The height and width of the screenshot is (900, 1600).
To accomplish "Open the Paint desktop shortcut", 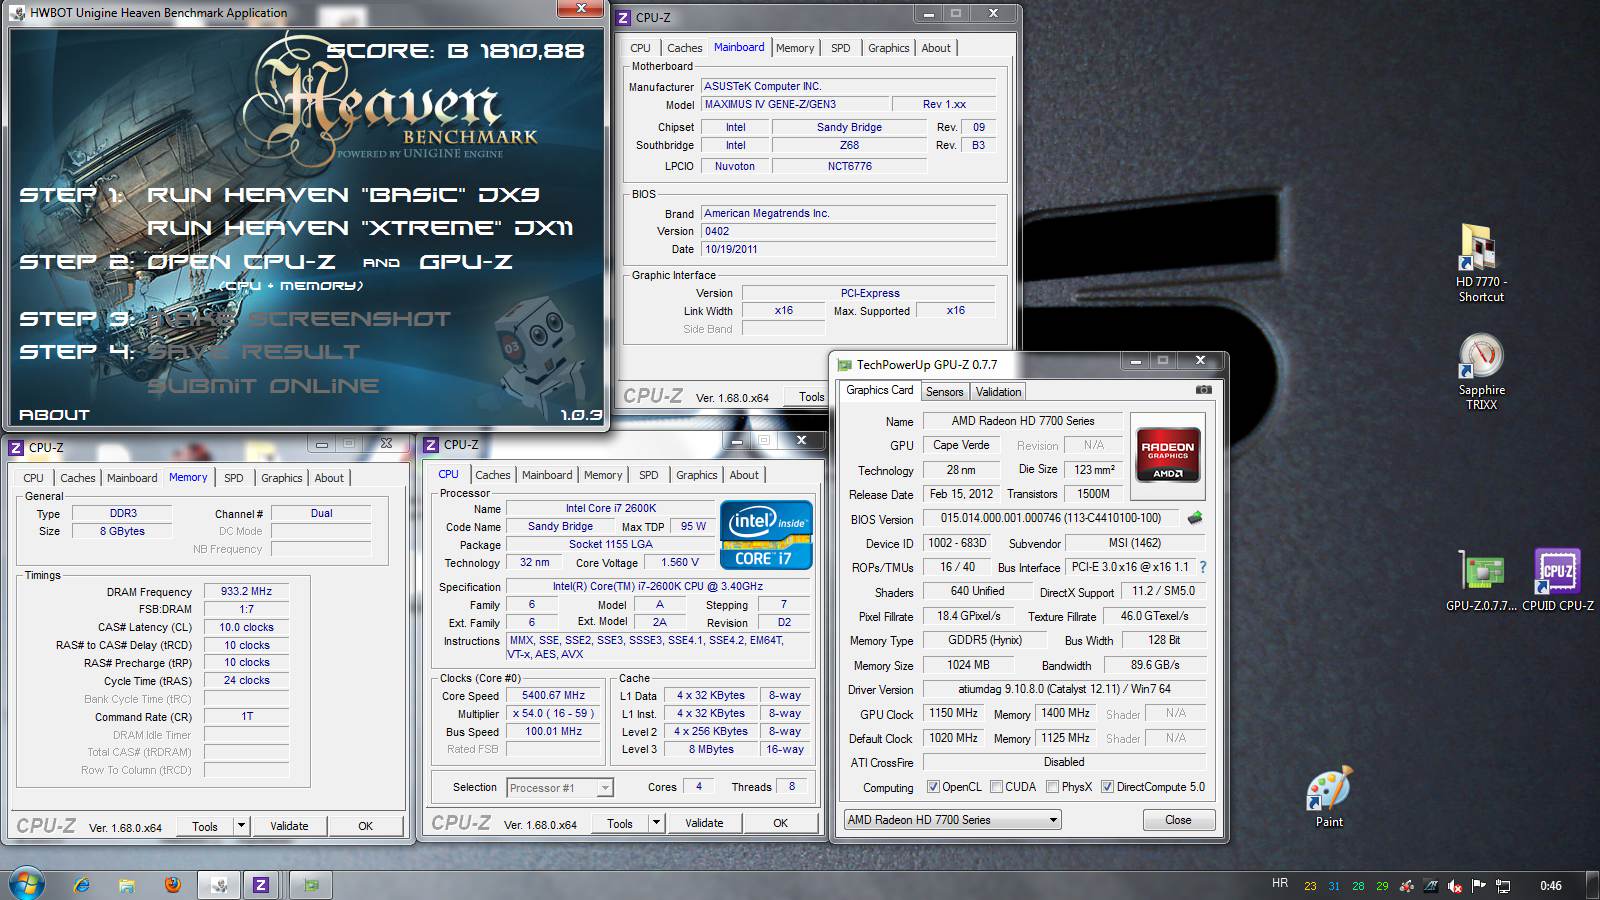I will tap(1329, 798).
